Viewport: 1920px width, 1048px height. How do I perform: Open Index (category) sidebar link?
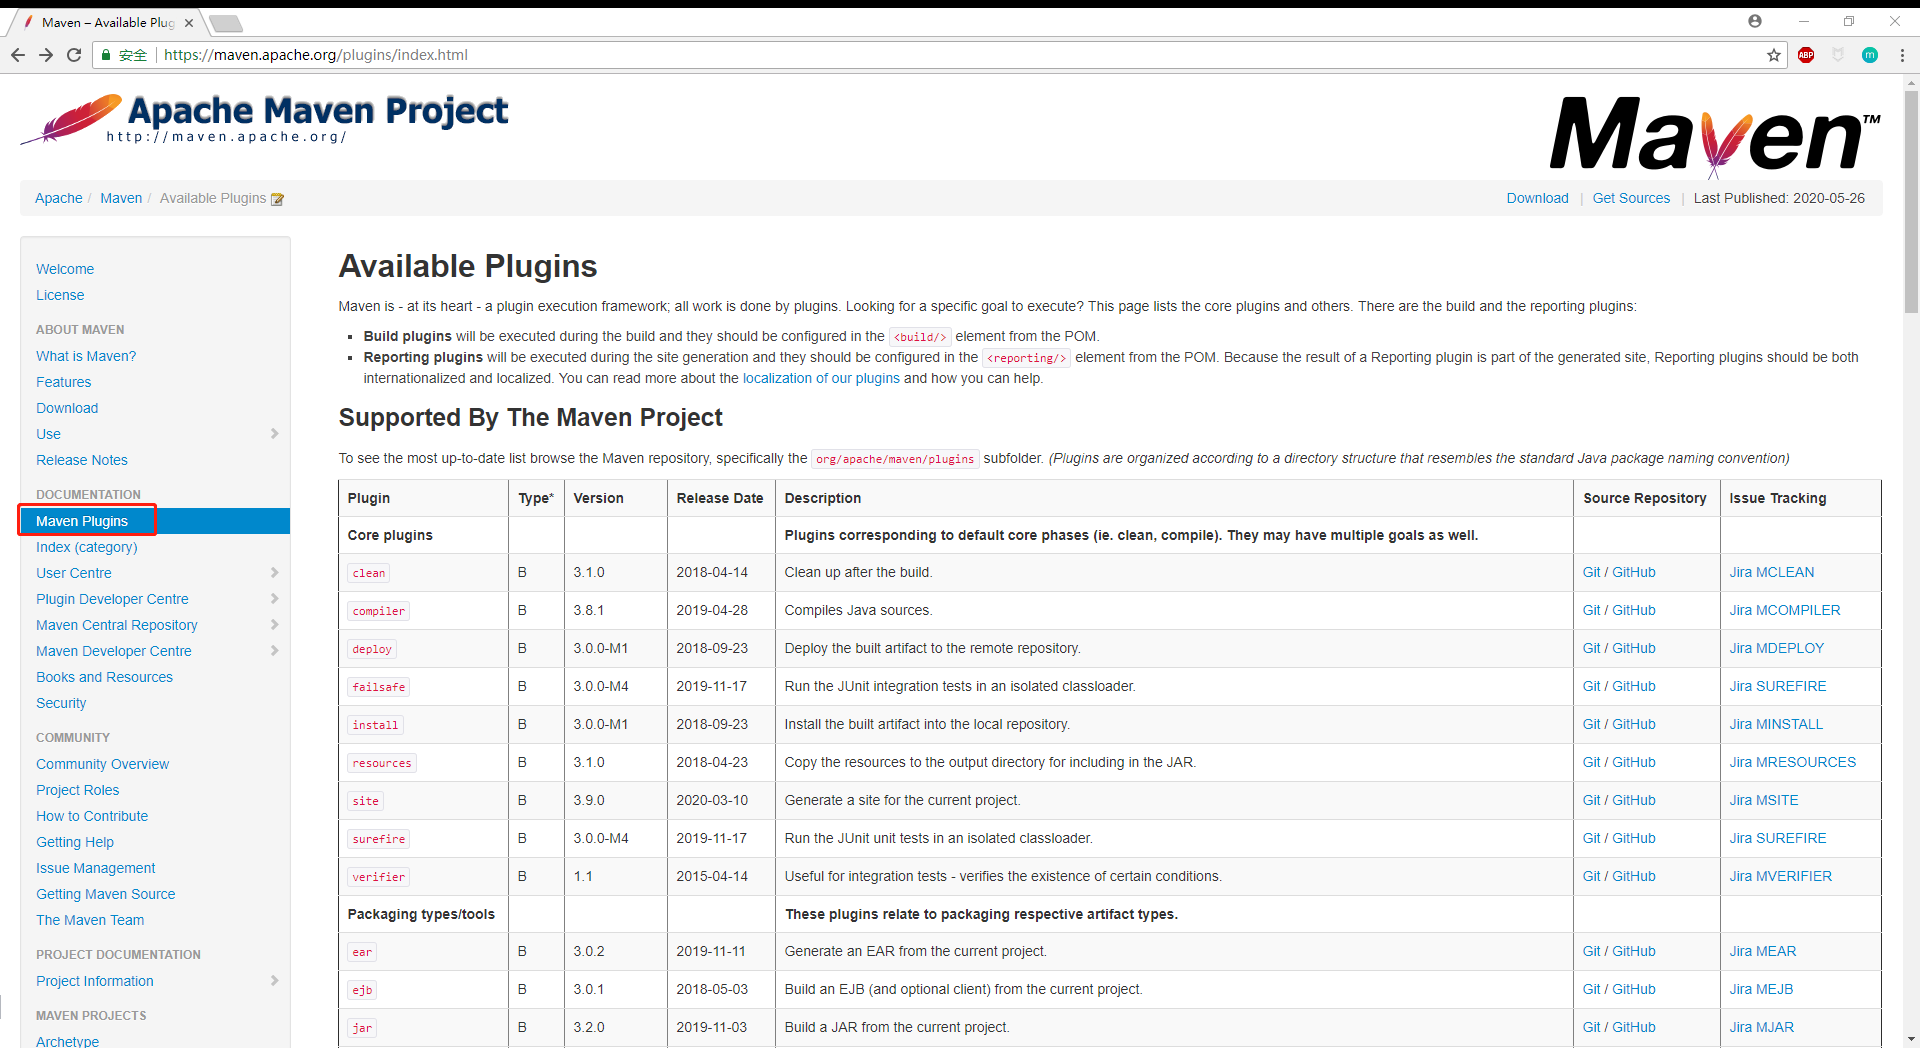[87, 547]
